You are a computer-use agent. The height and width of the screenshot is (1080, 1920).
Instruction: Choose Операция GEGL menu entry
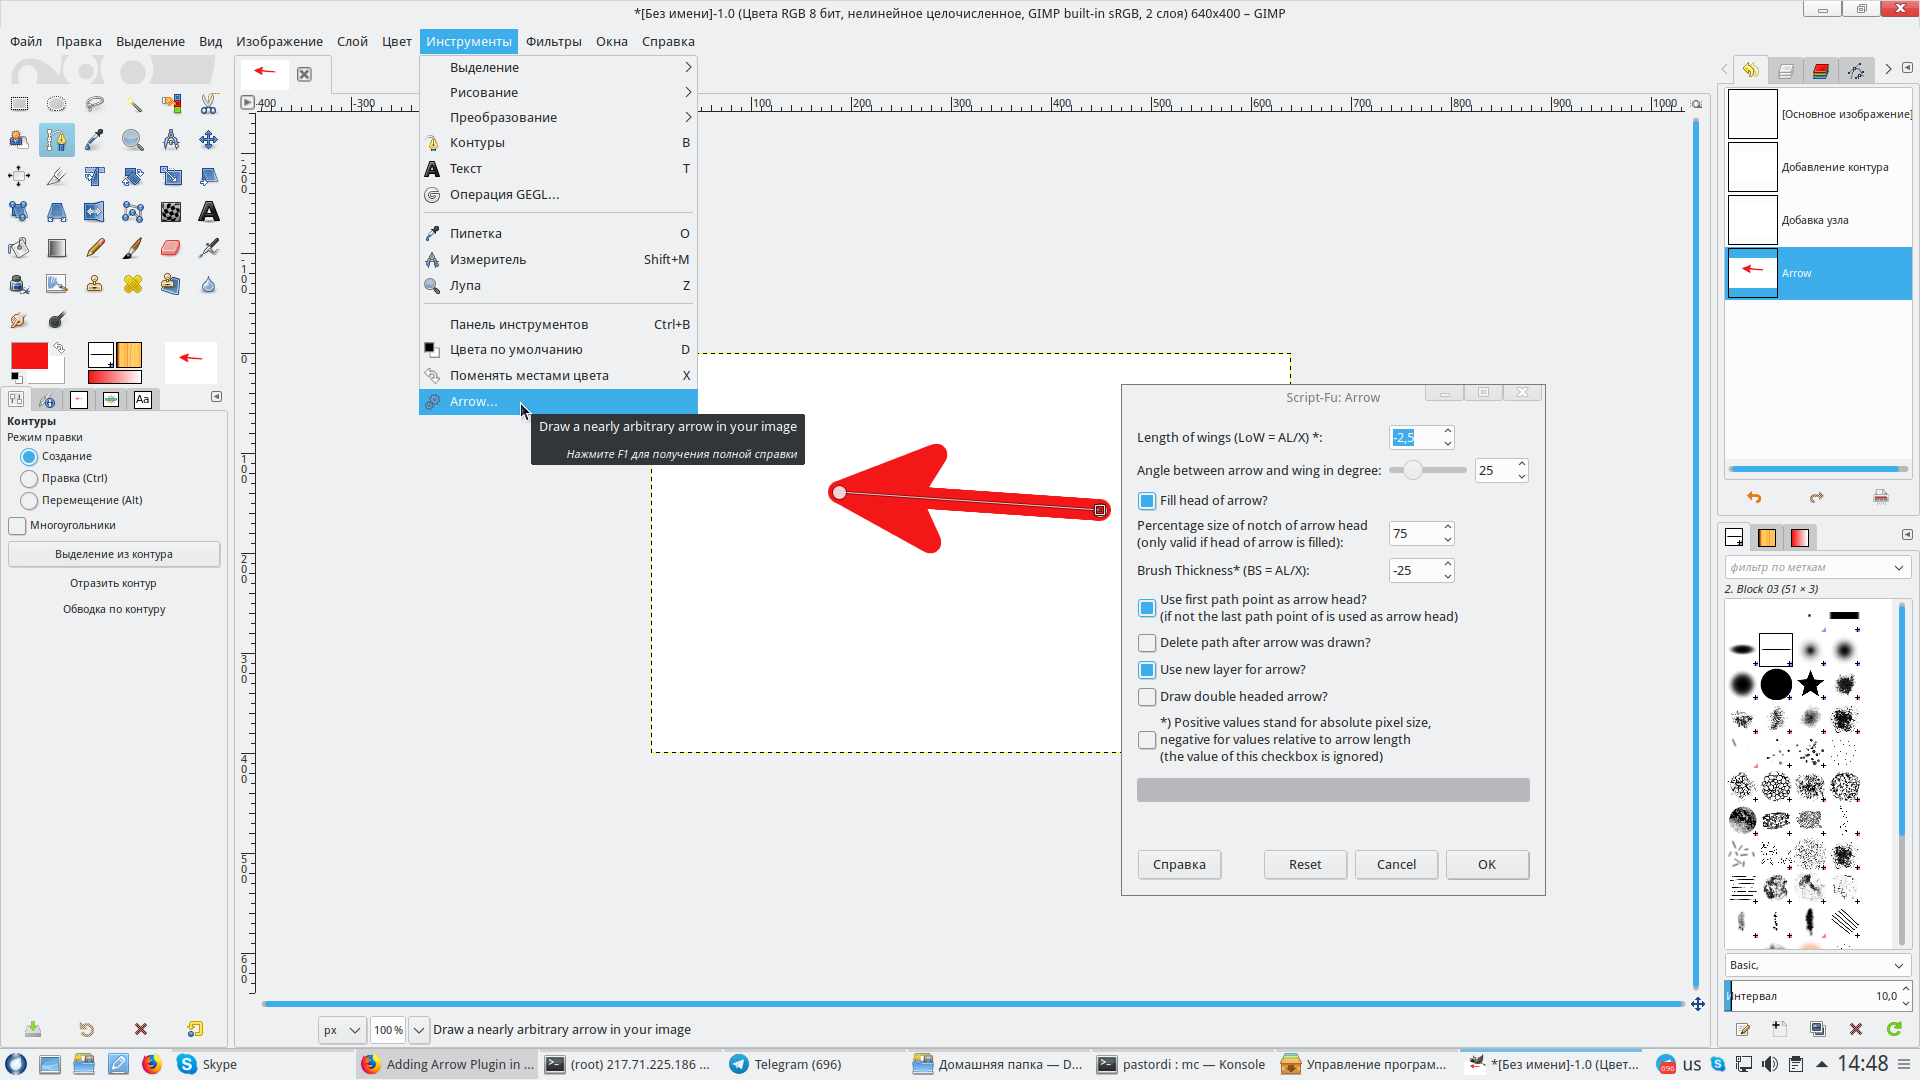point(504,195)
